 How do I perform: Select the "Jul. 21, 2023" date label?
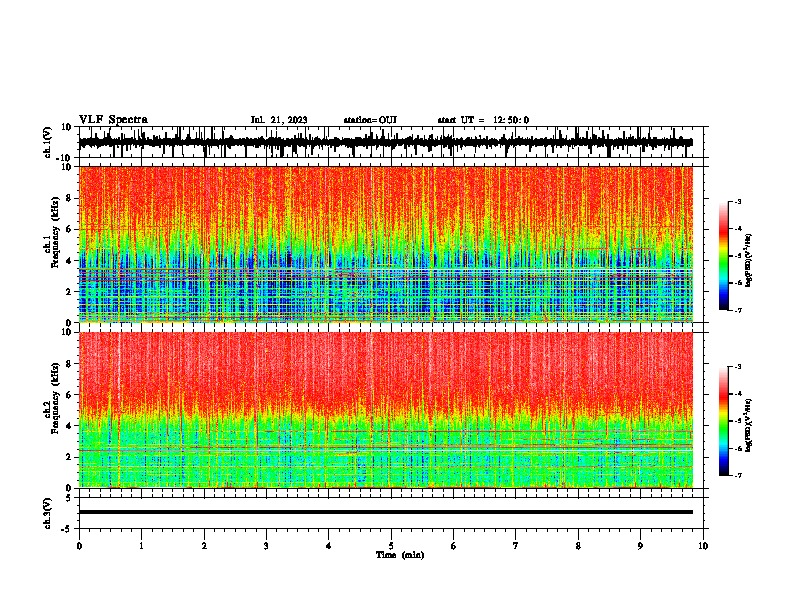pos(279,120)
